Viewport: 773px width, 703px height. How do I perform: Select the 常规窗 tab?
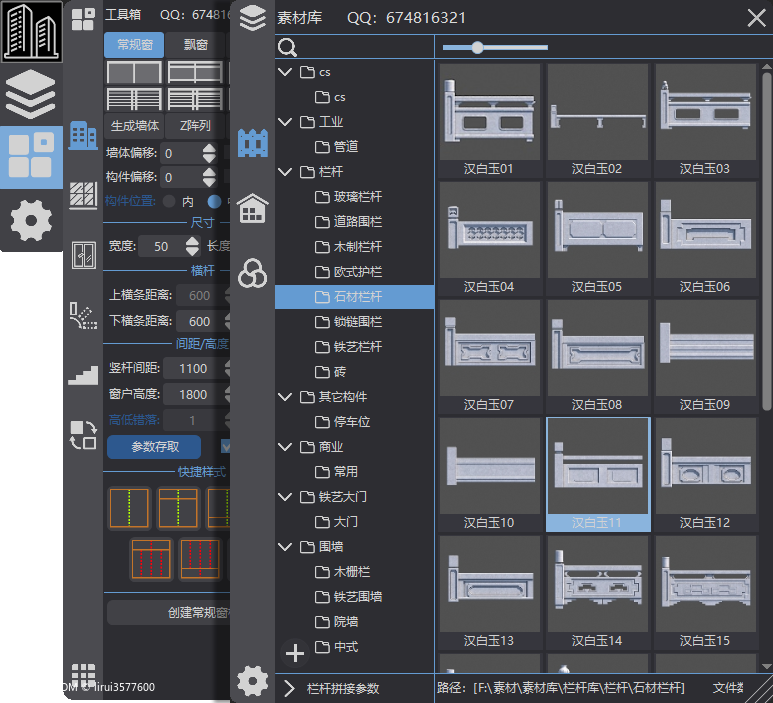(x=134, y=44)
